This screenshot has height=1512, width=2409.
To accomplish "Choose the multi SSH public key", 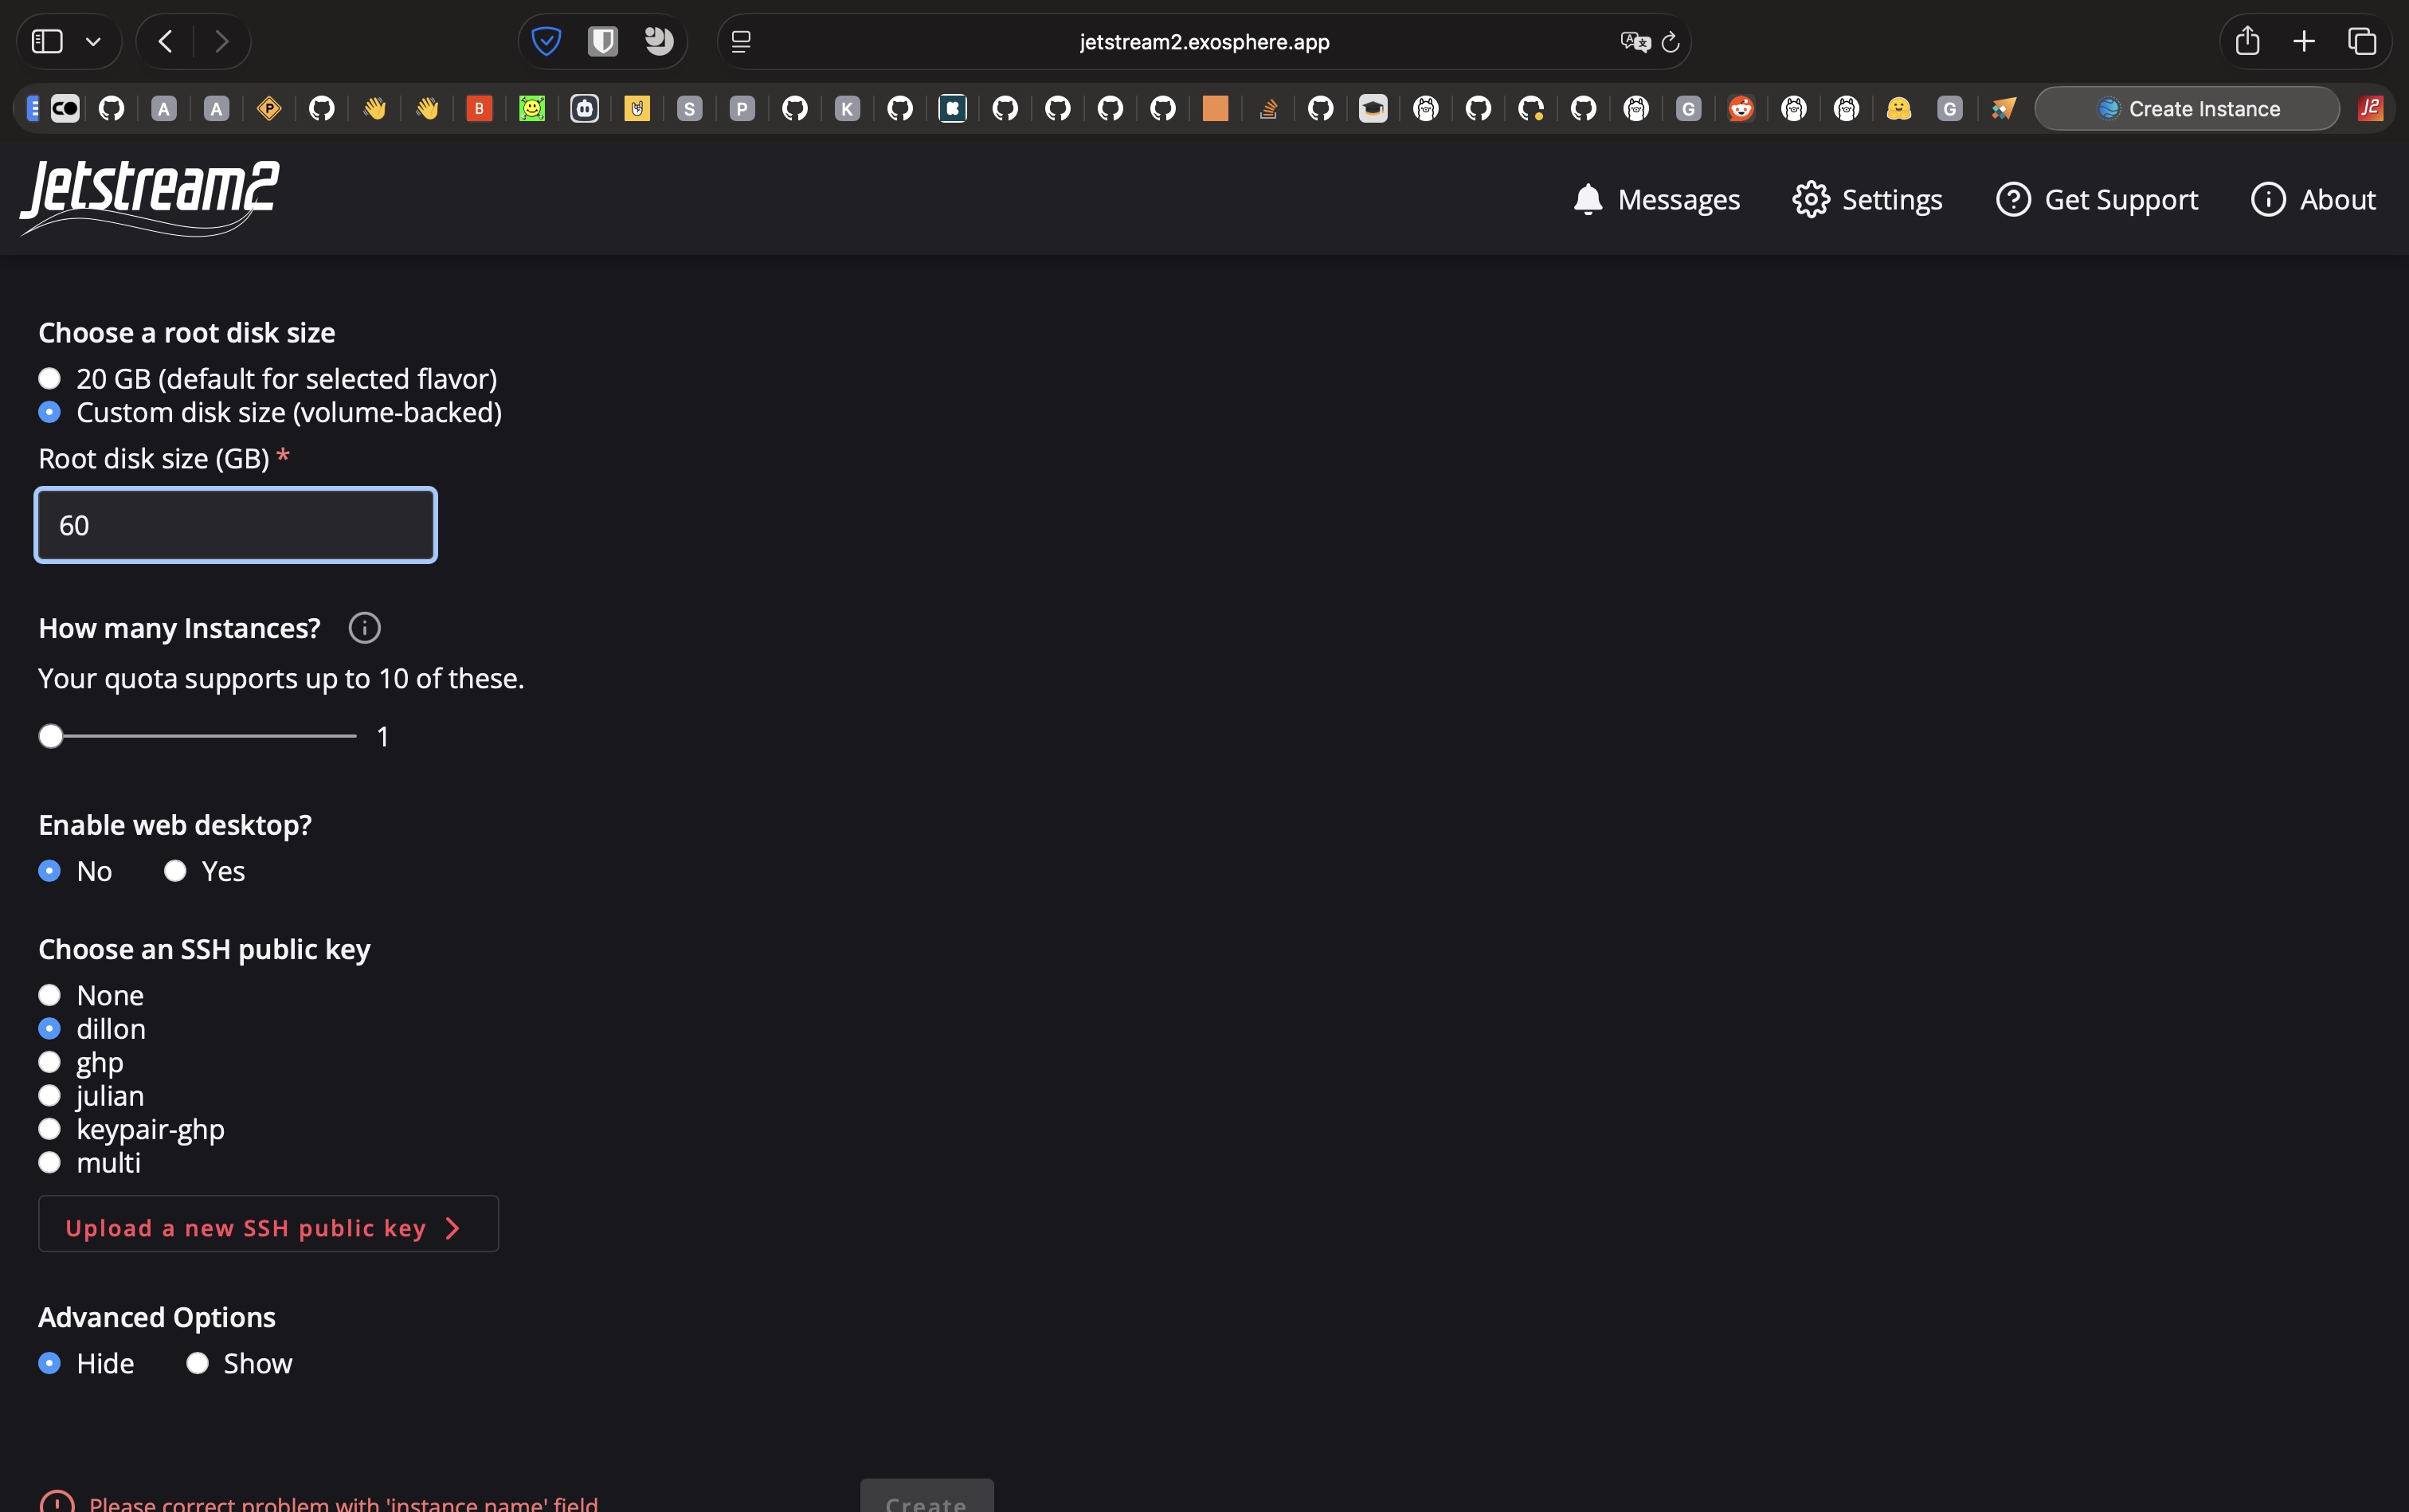I will tap(49, 1162).
